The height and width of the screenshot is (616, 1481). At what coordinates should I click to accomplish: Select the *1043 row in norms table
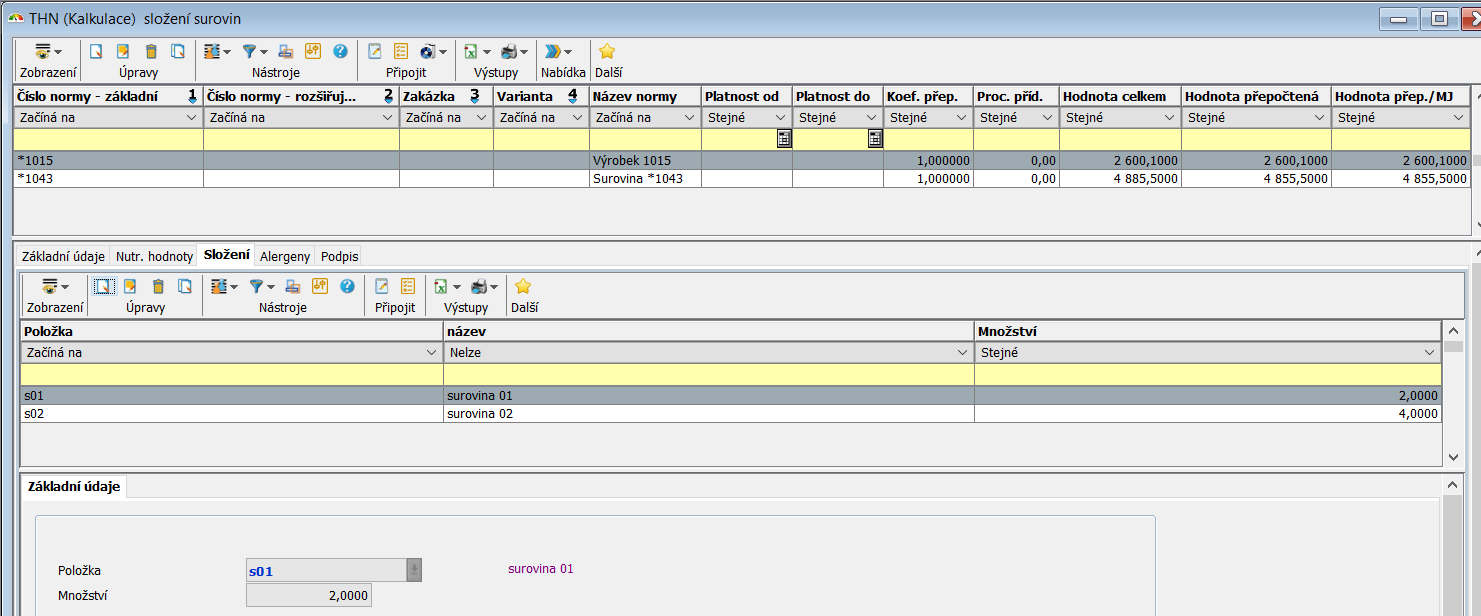tap(300, 179)
